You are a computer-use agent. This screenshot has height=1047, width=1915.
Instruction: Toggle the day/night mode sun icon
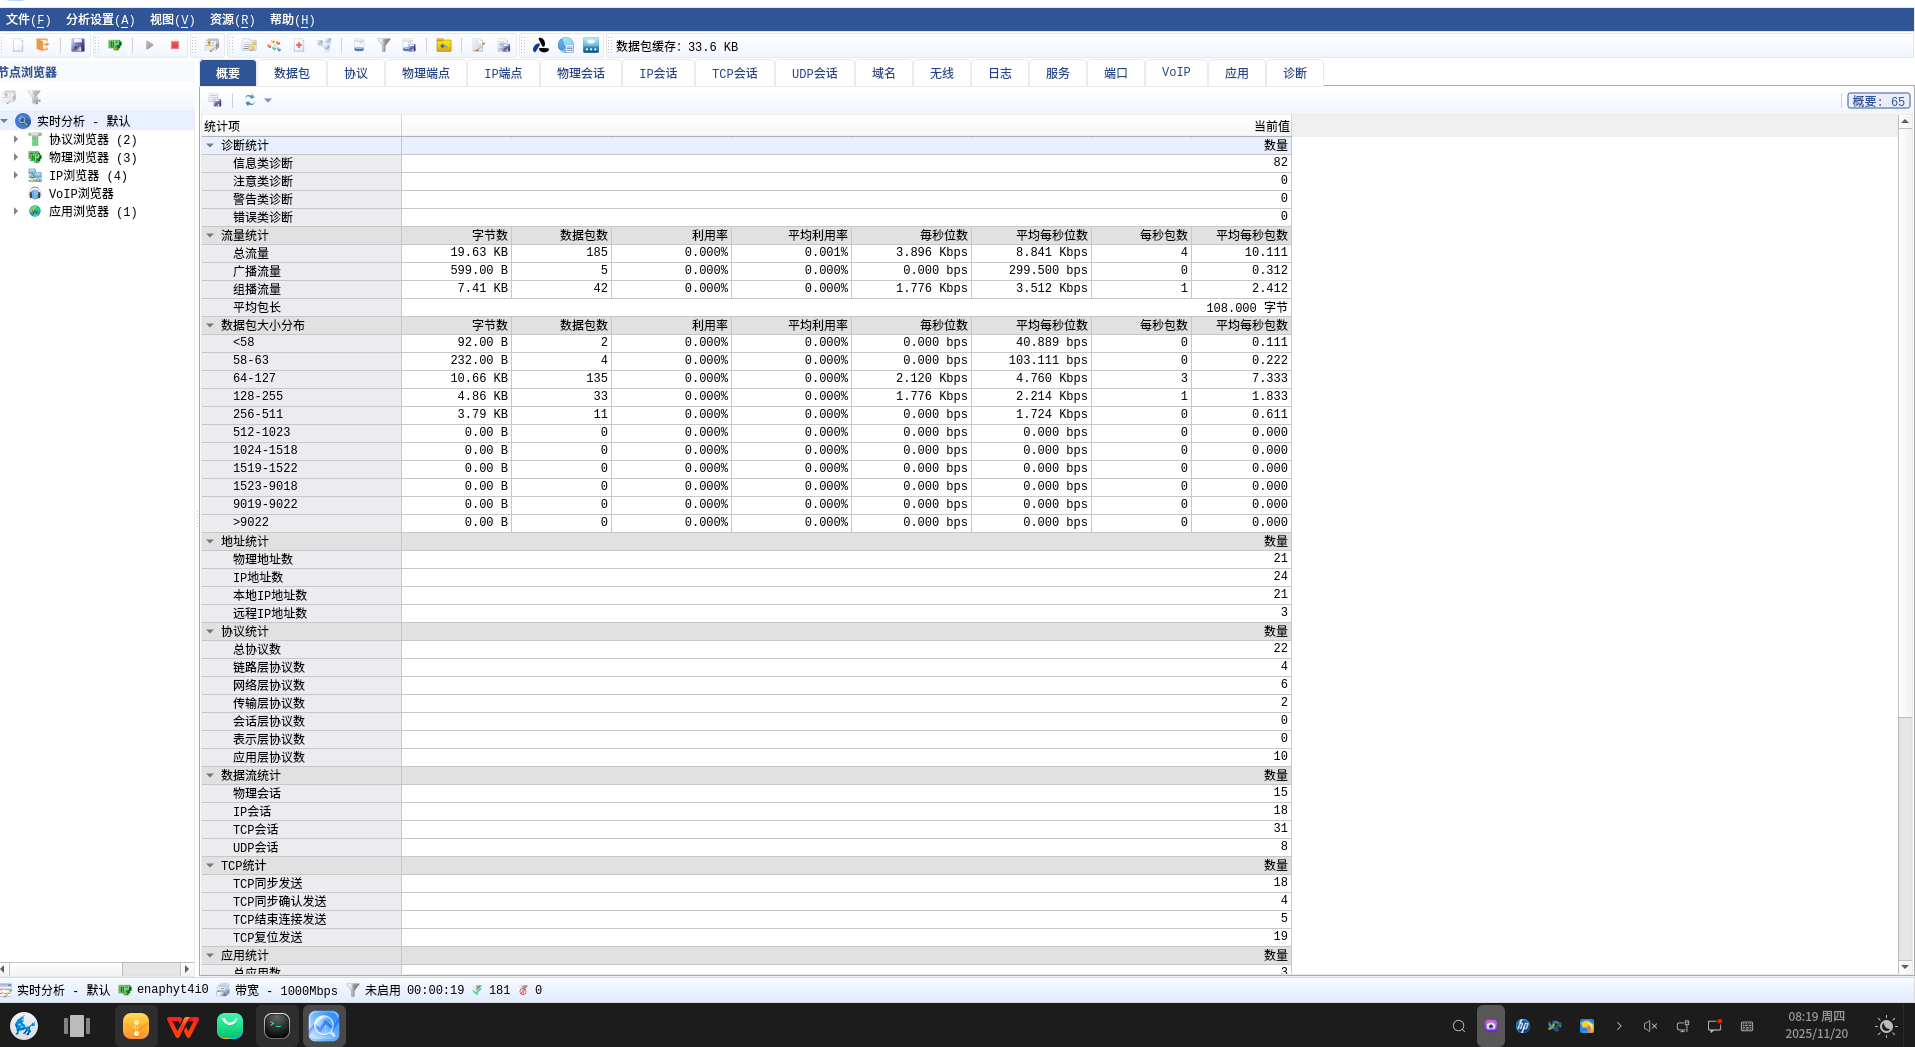point(1886,1026)
